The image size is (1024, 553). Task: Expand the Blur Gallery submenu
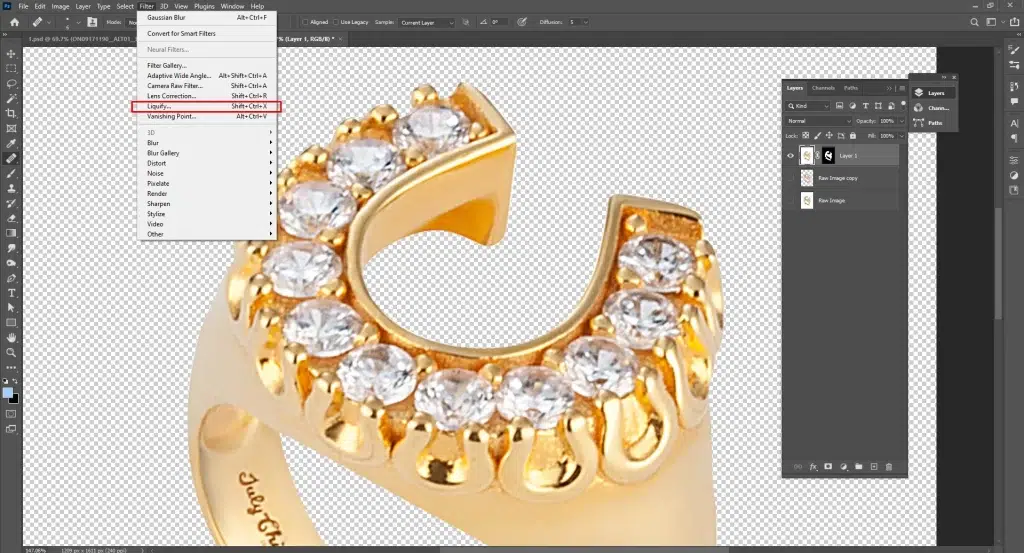208,153
